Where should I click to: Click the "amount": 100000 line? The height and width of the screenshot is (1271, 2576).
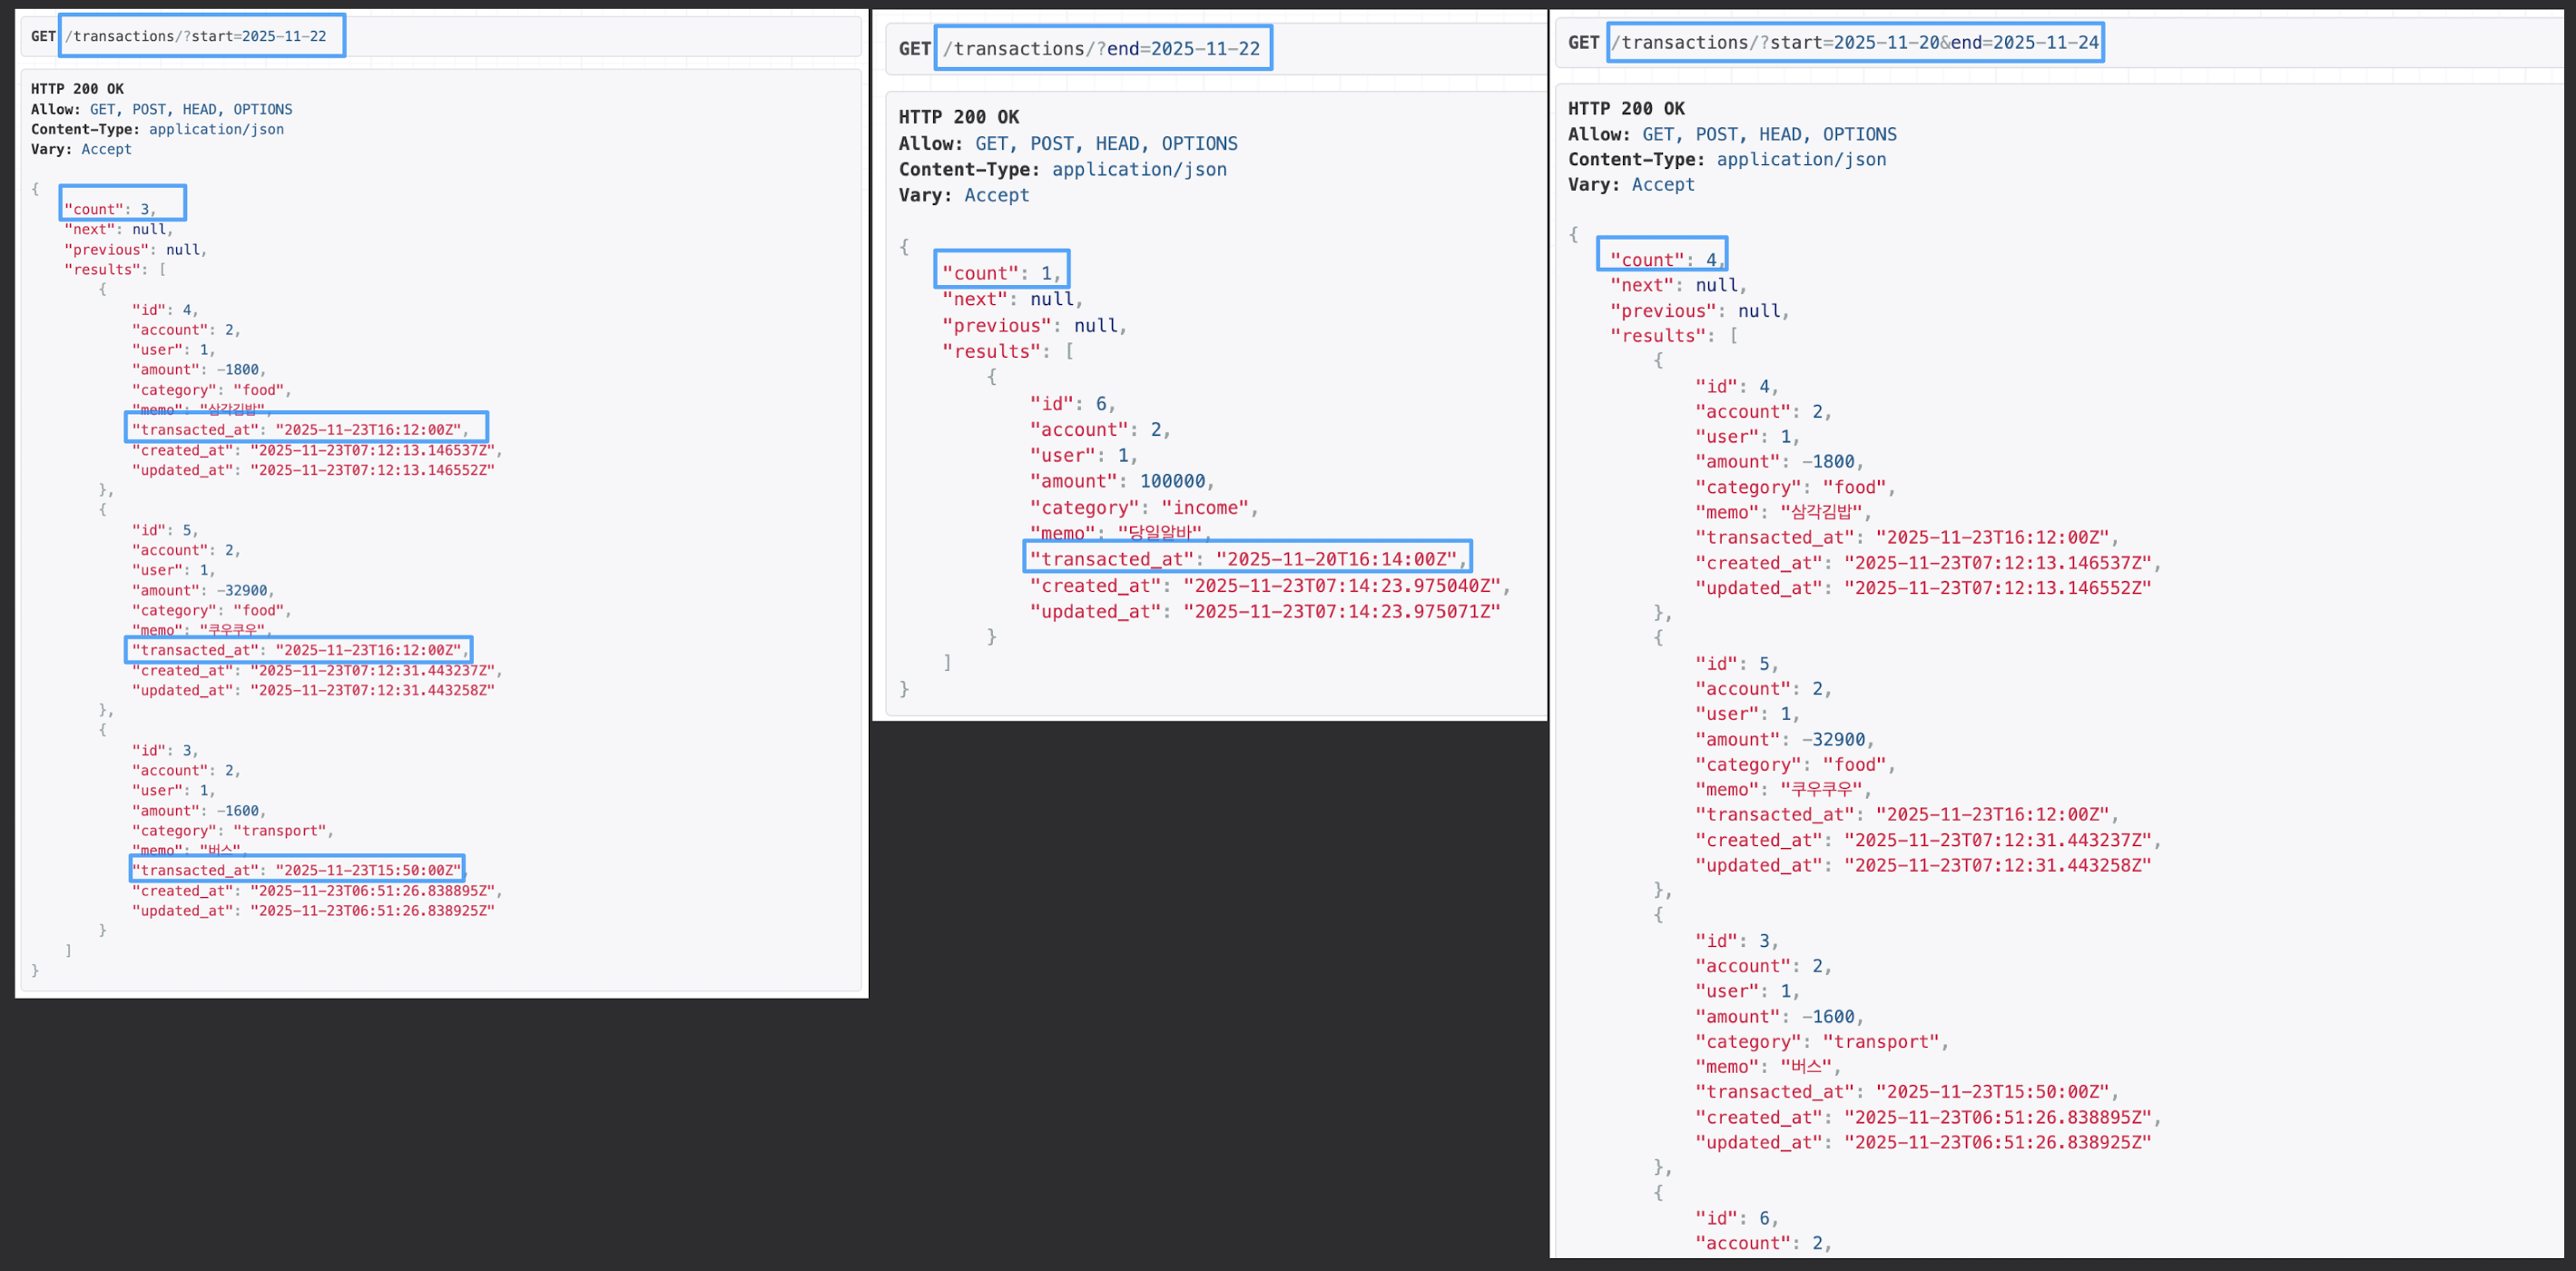click(1121, 481)
